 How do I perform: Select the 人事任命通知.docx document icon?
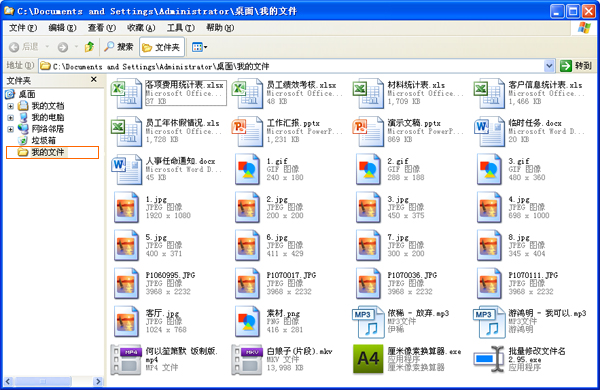(126, 169)
